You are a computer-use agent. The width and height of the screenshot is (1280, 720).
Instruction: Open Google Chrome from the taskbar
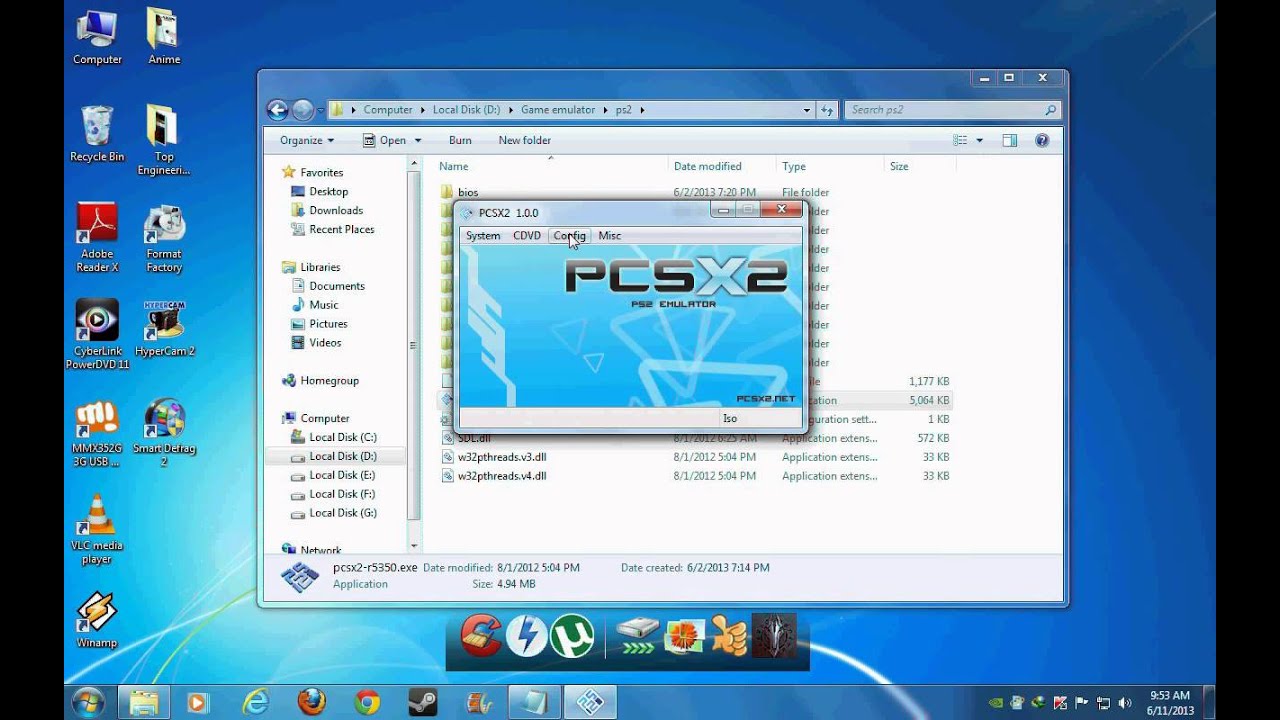pos(367,703)
